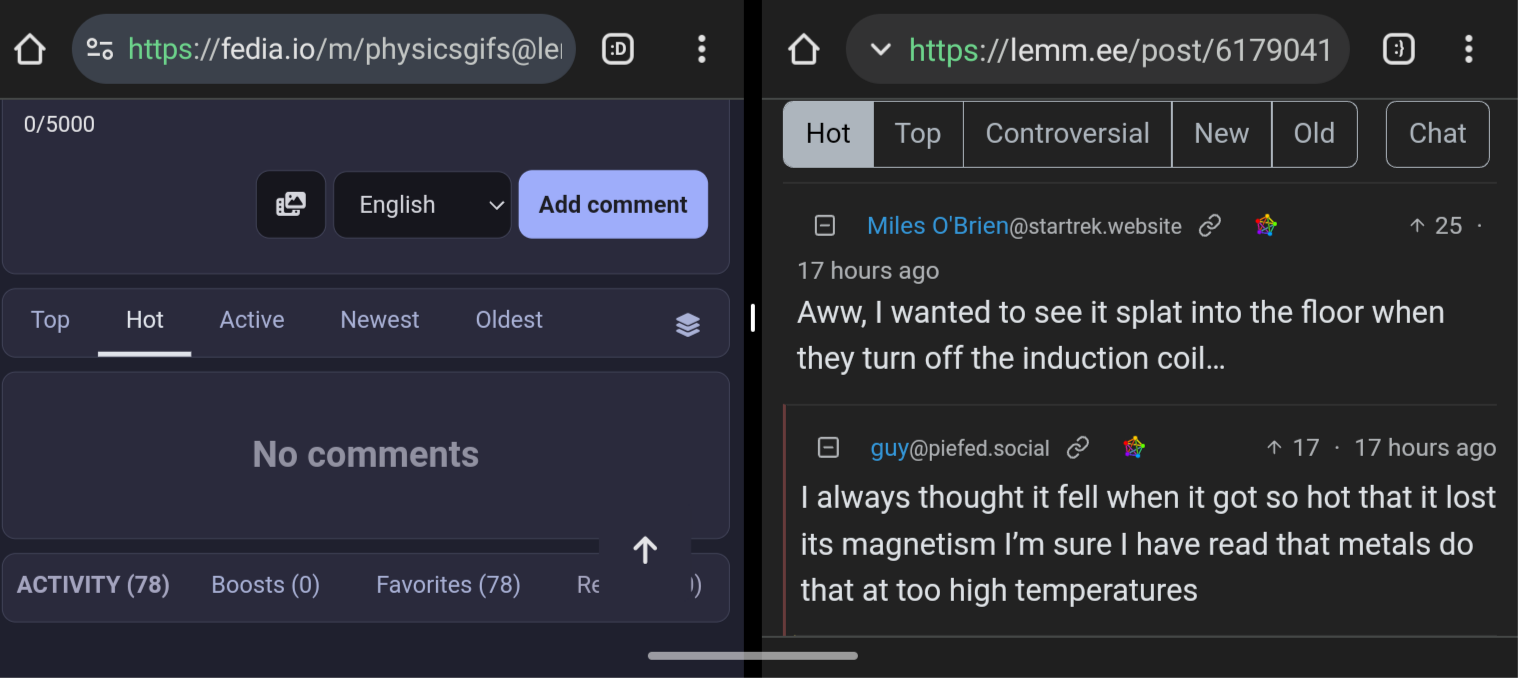Expand the lemm.ee address bar chevron
This screenshot has width=1518, height=678.
pyautogui.click(x=880, y=49)
